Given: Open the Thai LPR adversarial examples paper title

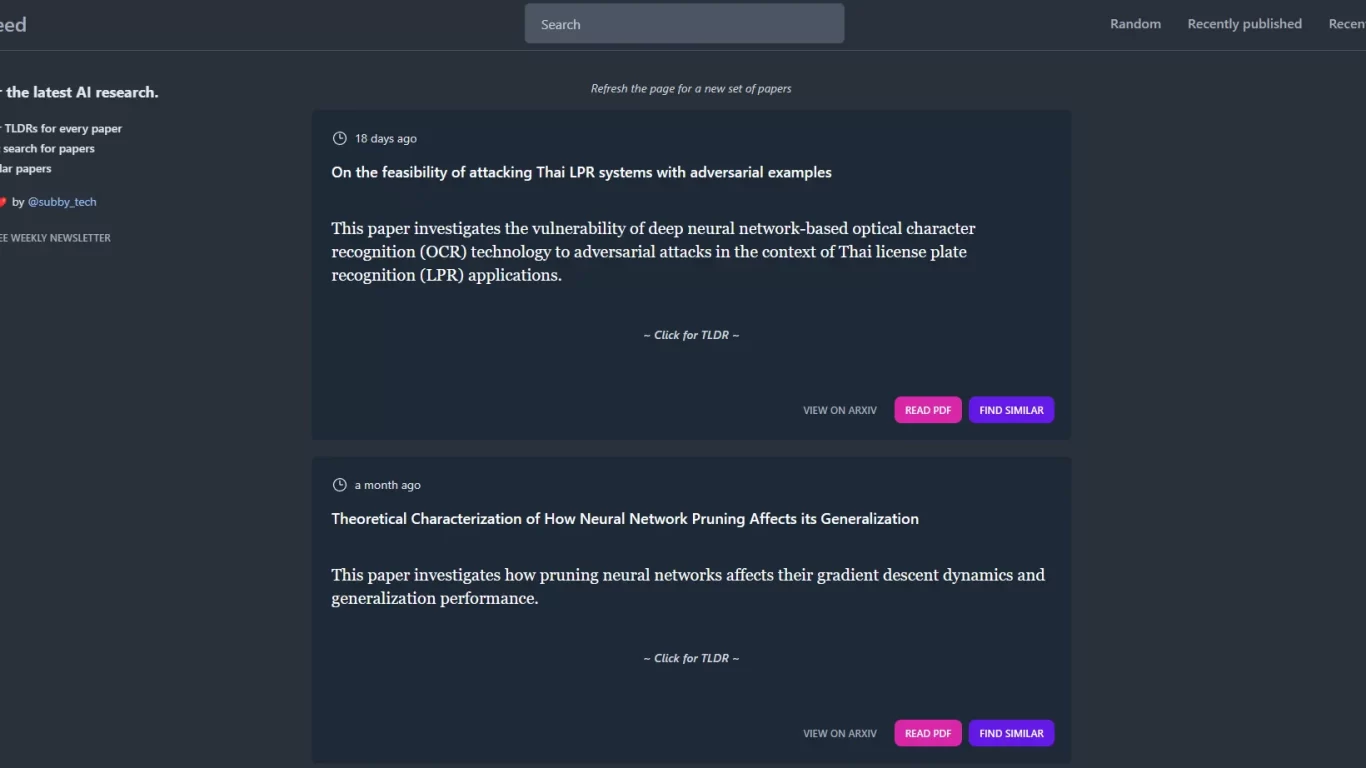Looking at the screenshot, I should [581, 172].
